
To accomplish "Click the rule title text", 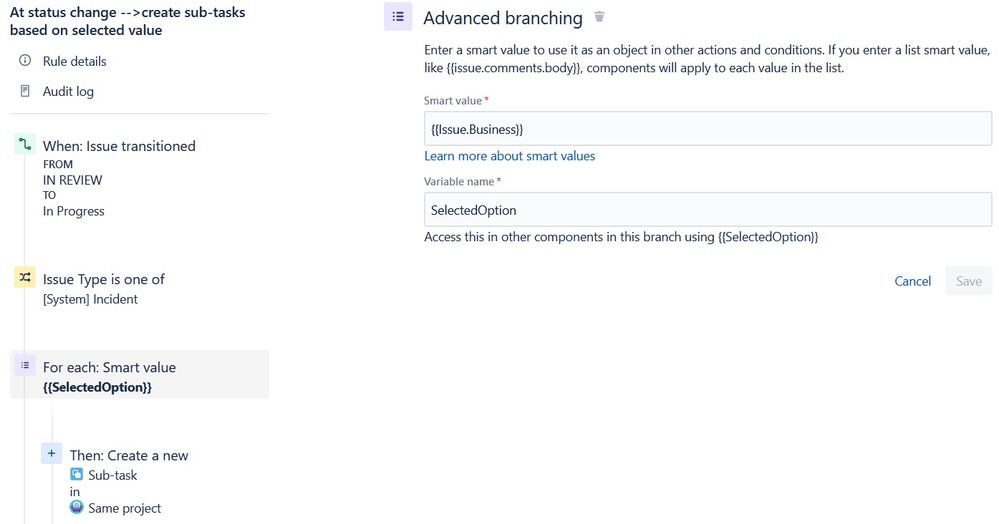I will [127, 21].
